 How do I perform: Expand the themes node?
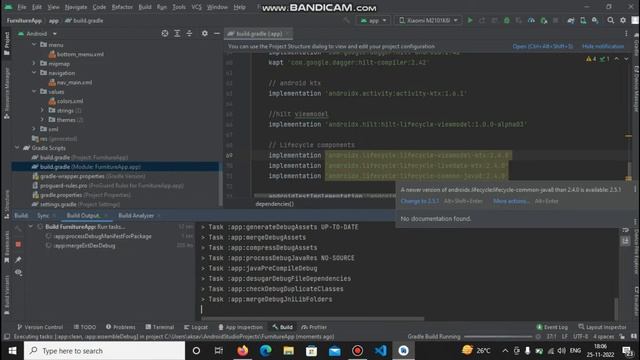[42, 120]
